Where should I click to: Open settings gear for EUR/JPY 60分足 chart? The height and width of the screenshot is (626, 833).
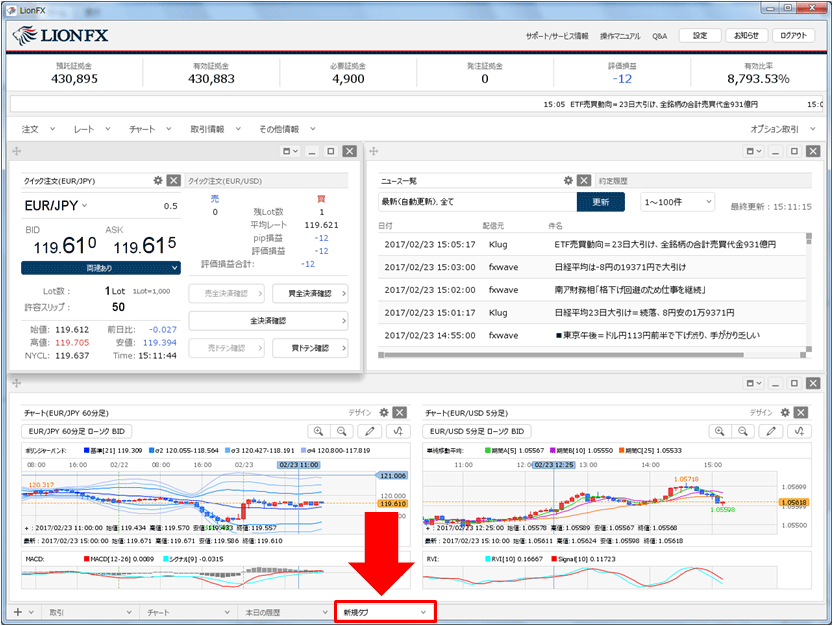384,412
